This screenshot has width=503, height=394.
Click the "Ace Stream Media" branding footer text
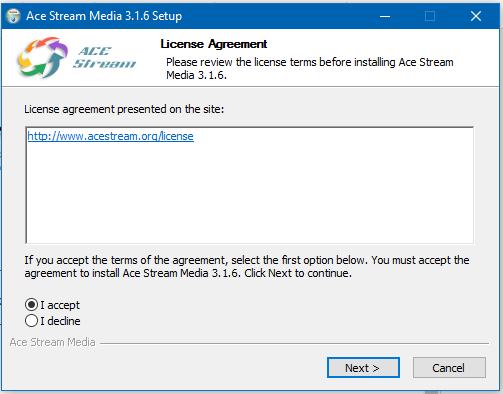click(52, 342)
